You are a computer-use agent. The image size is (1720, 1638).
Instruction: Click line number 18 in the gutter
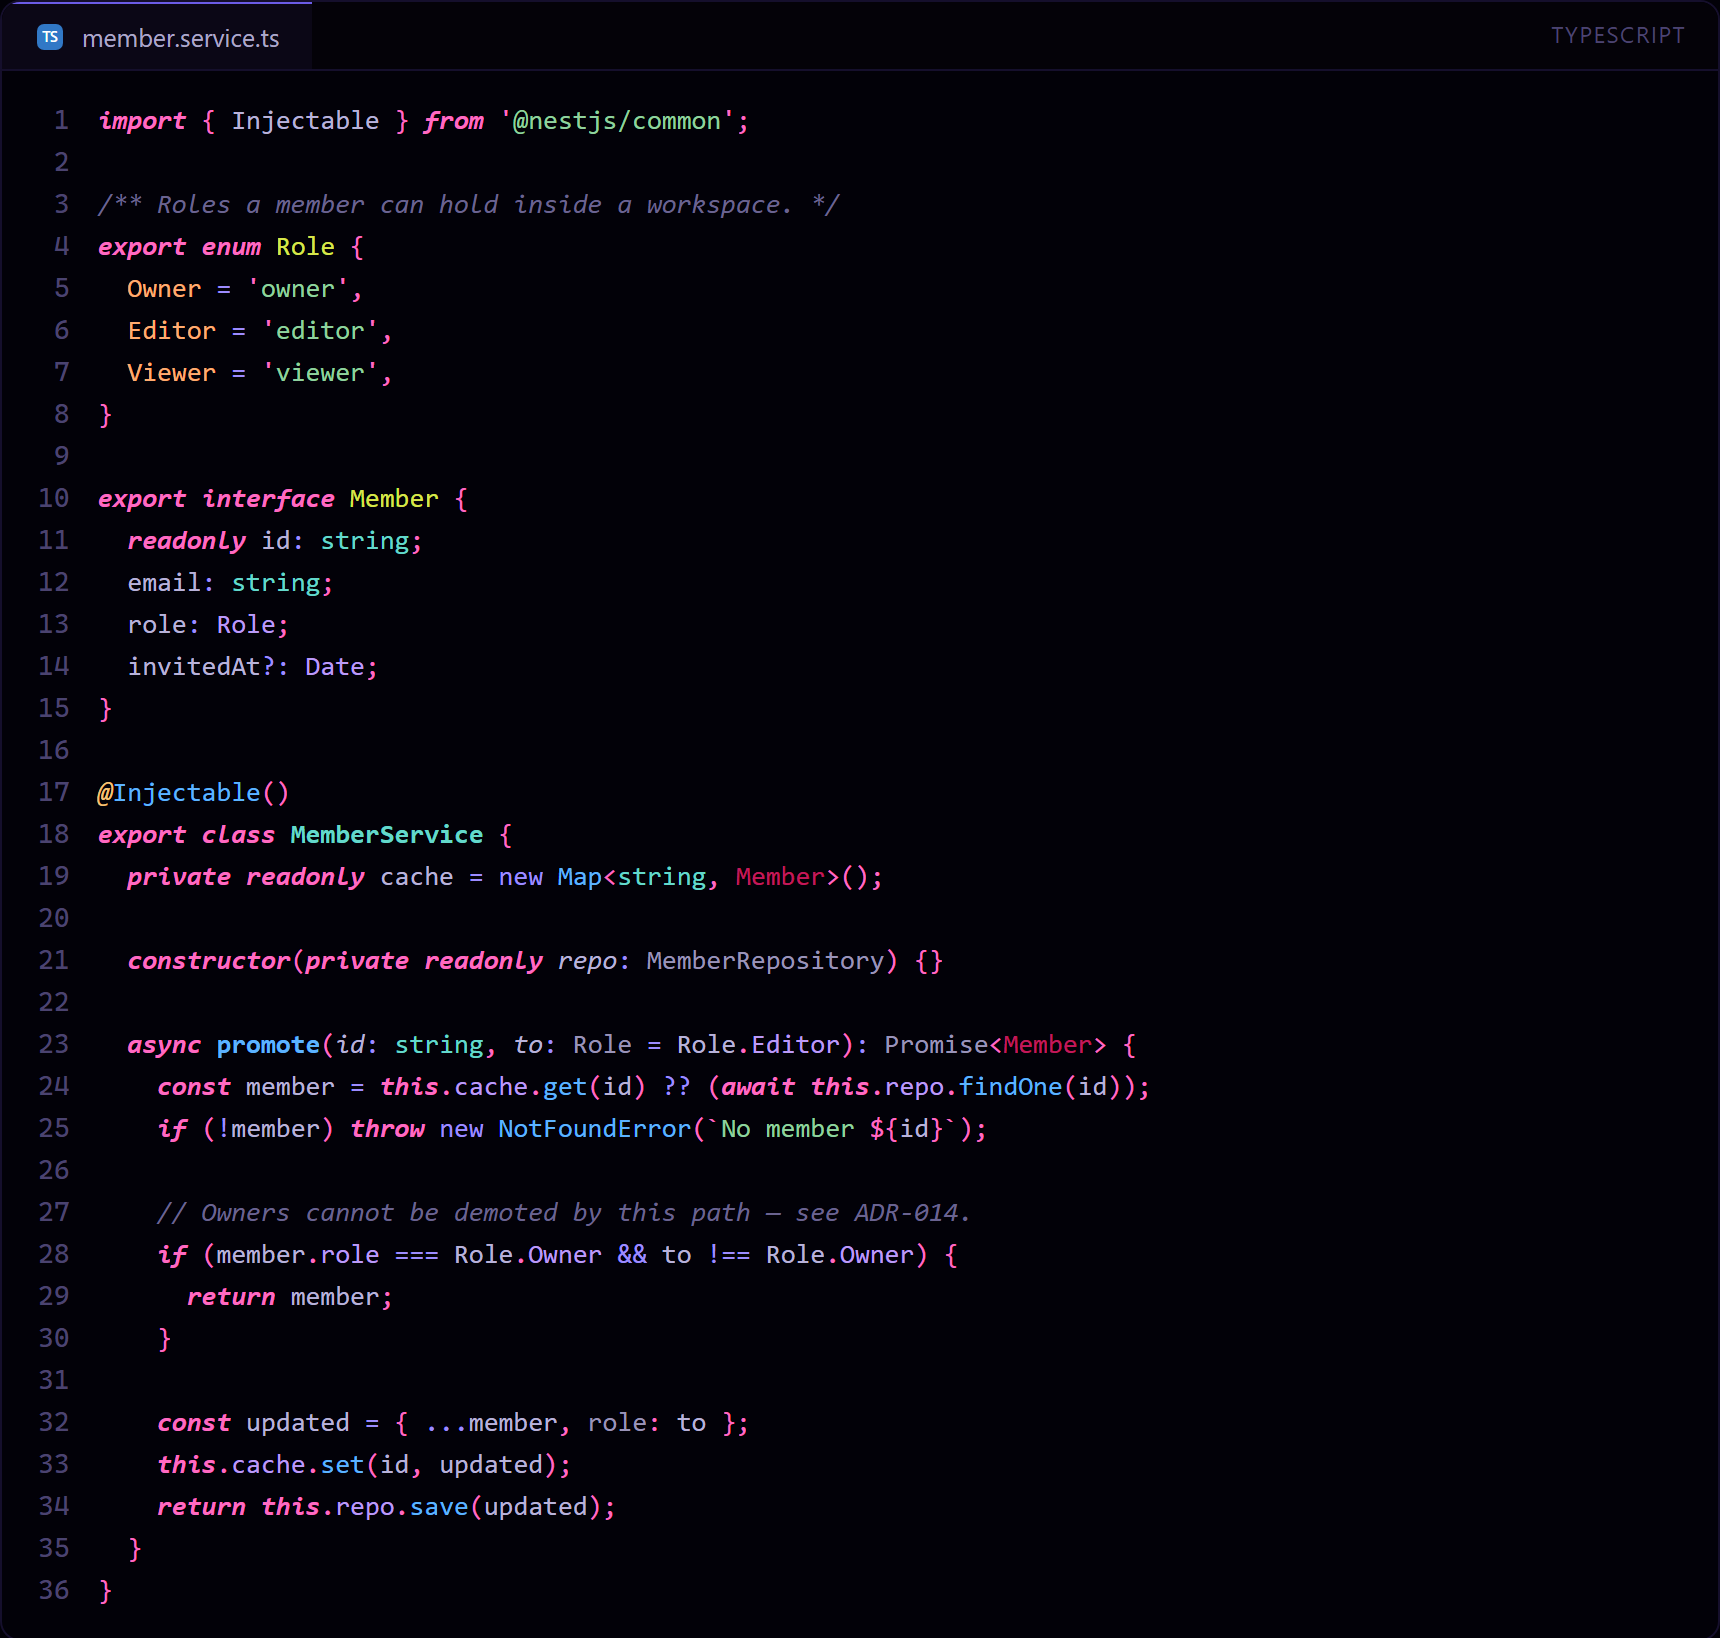pyautogui.click(x=54, y=835)
